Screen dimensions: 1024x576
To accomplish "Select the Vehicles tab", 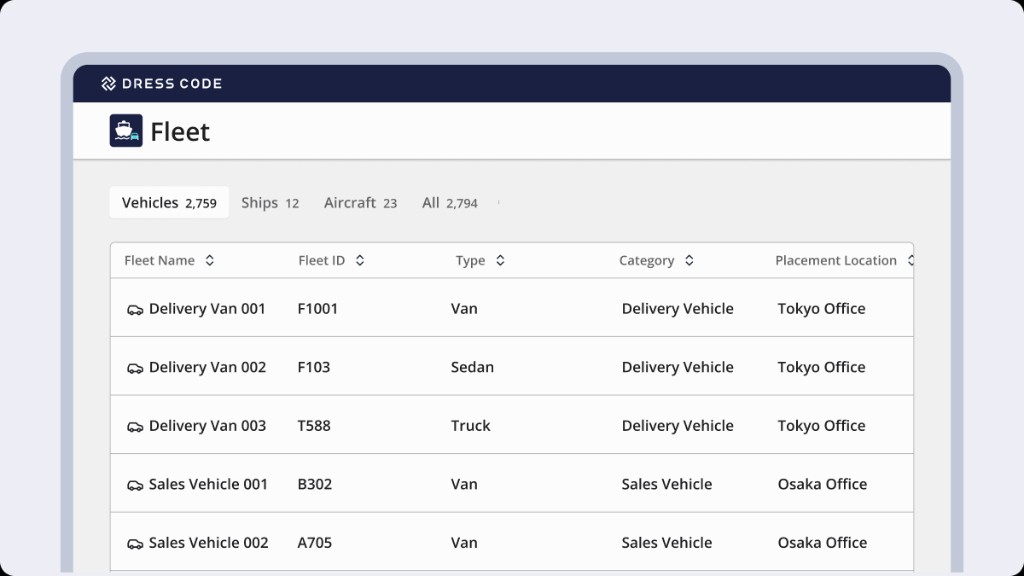I will click(x=168, y=202).
